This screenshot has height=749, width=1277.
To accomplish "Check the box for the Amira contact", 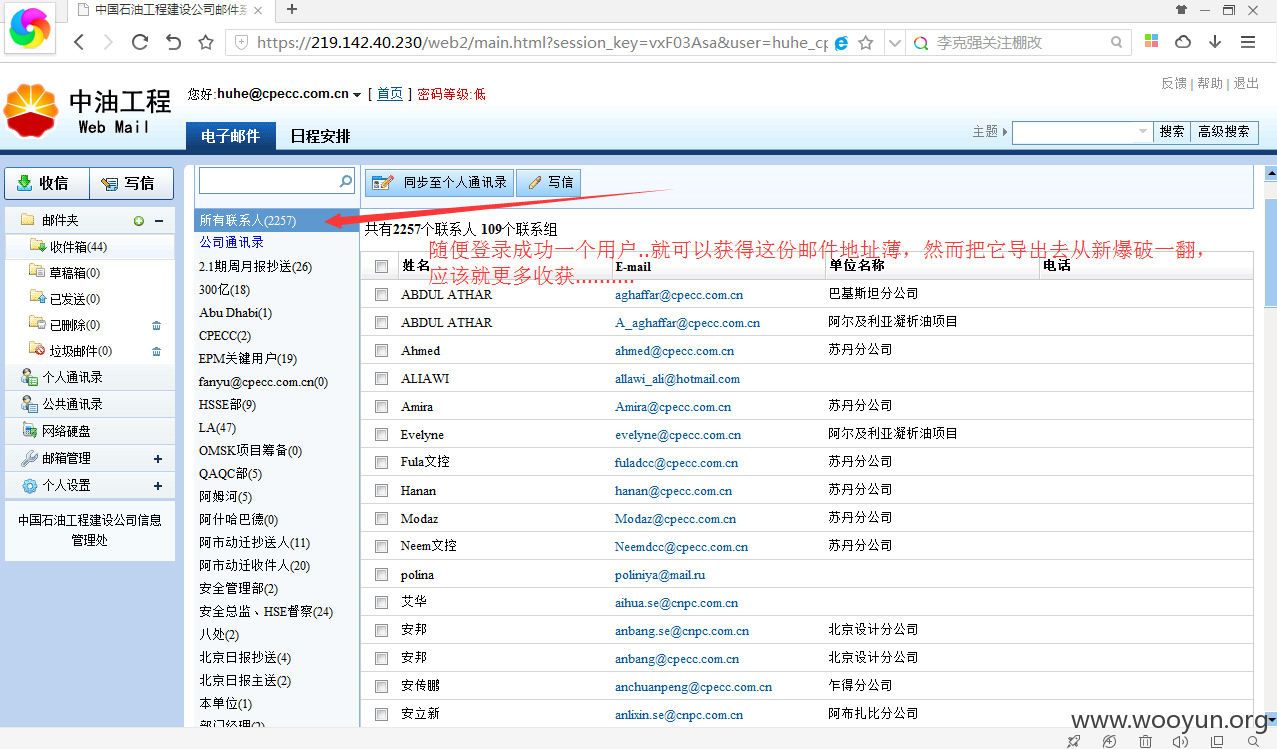I will (381, 406).
